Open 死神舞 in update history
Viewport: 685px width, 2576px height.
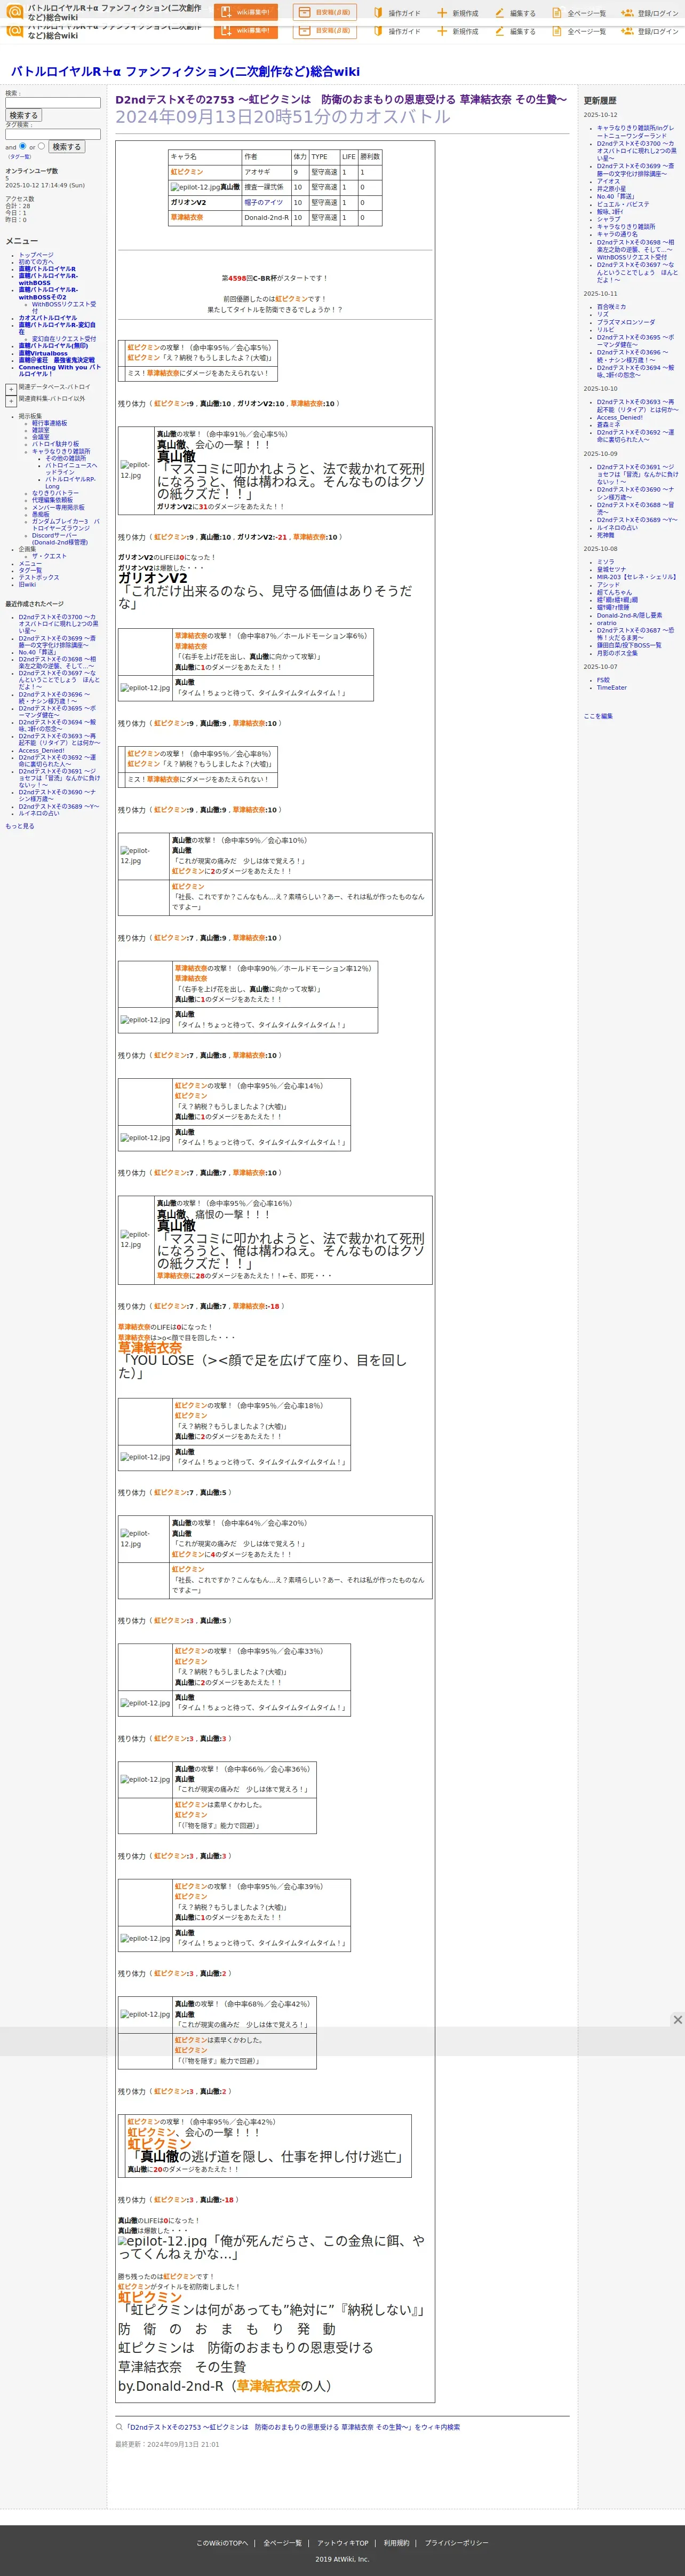606,535
